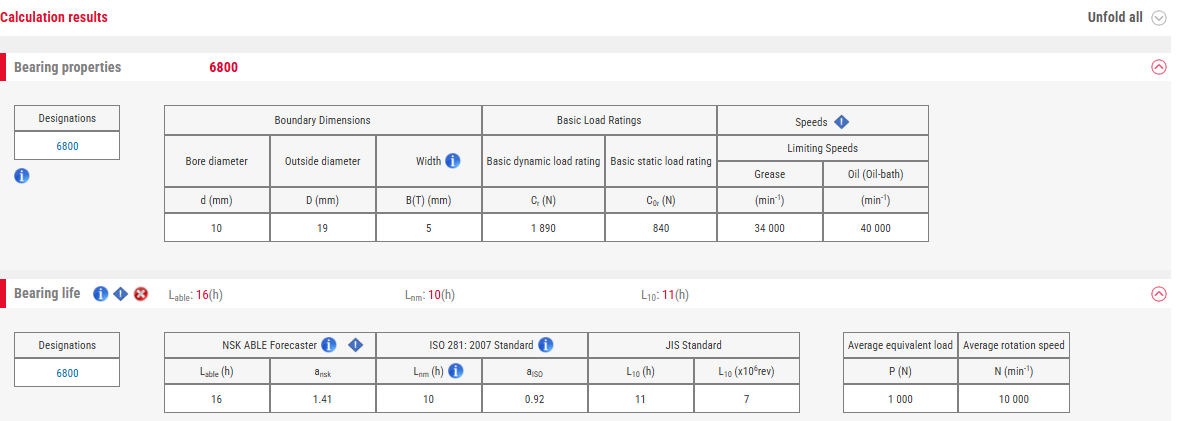This screenshot has width=1178, height=421.
Task: Click the L10 (x10⁶rev) value 7
Action: pyautogui.click(x=746, y=399)
